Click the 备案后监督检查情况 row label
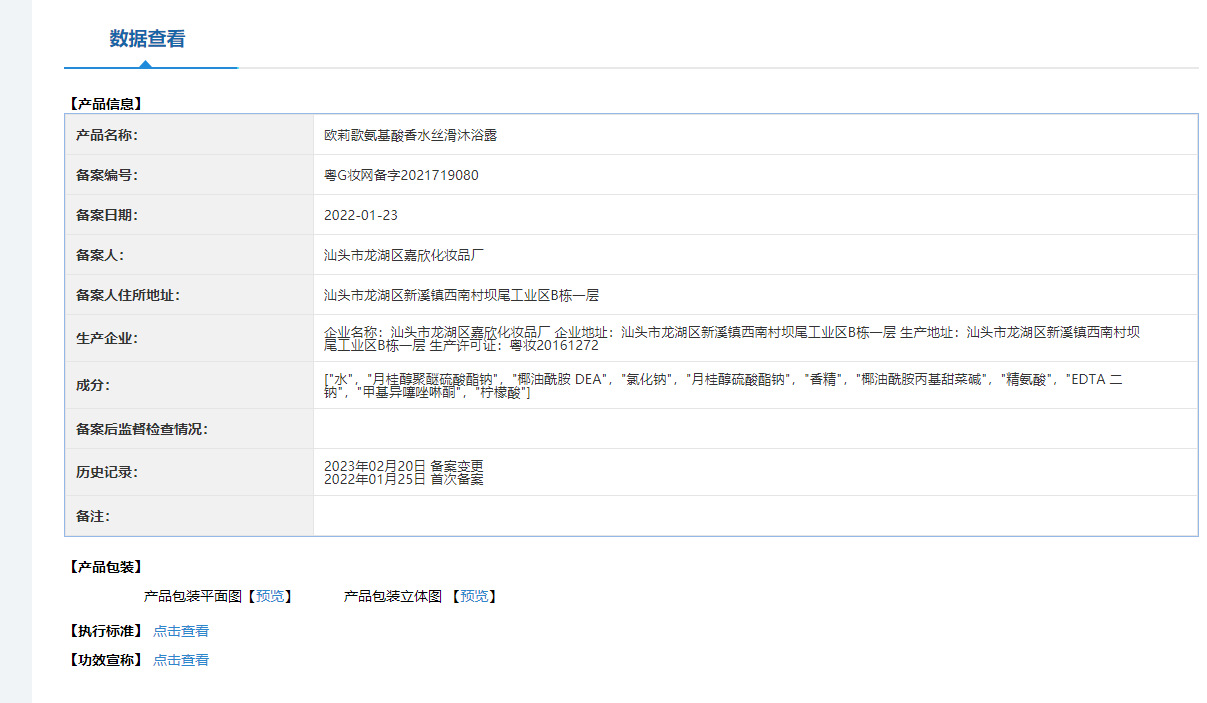The width and height of the screenshot is (1207, 703). (x=142, y=429)
